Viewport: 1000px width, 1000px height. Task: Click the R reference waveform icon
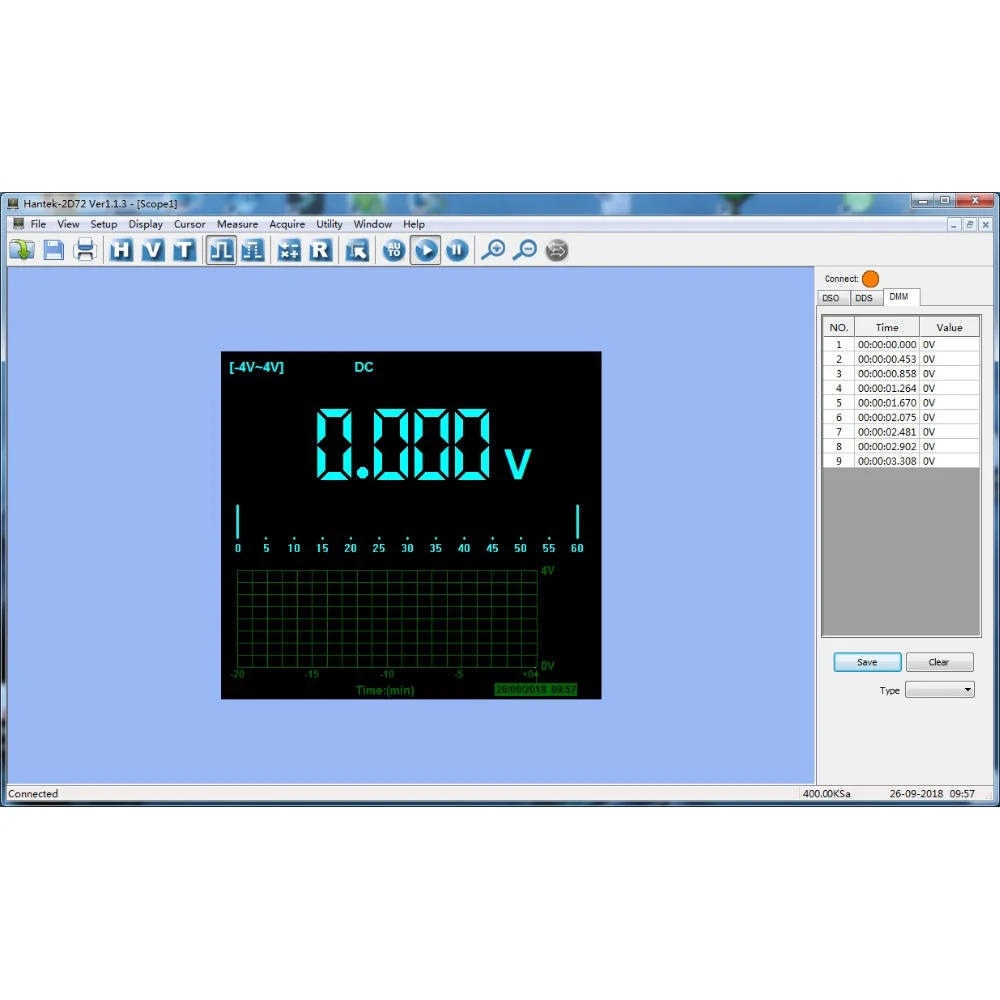click(320, 249)
